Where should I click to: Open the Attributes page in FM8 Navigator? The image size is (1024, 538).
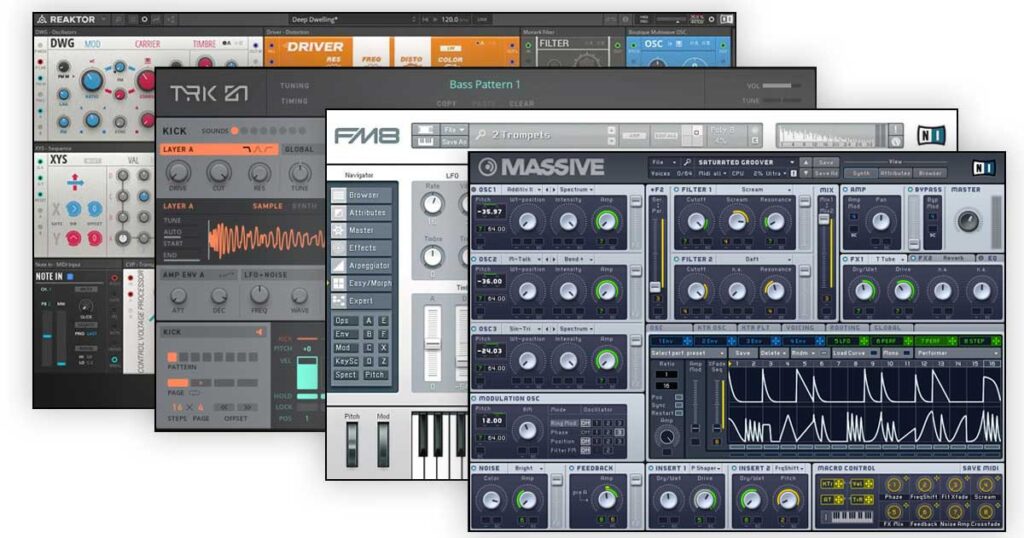[x=361, y=212]
